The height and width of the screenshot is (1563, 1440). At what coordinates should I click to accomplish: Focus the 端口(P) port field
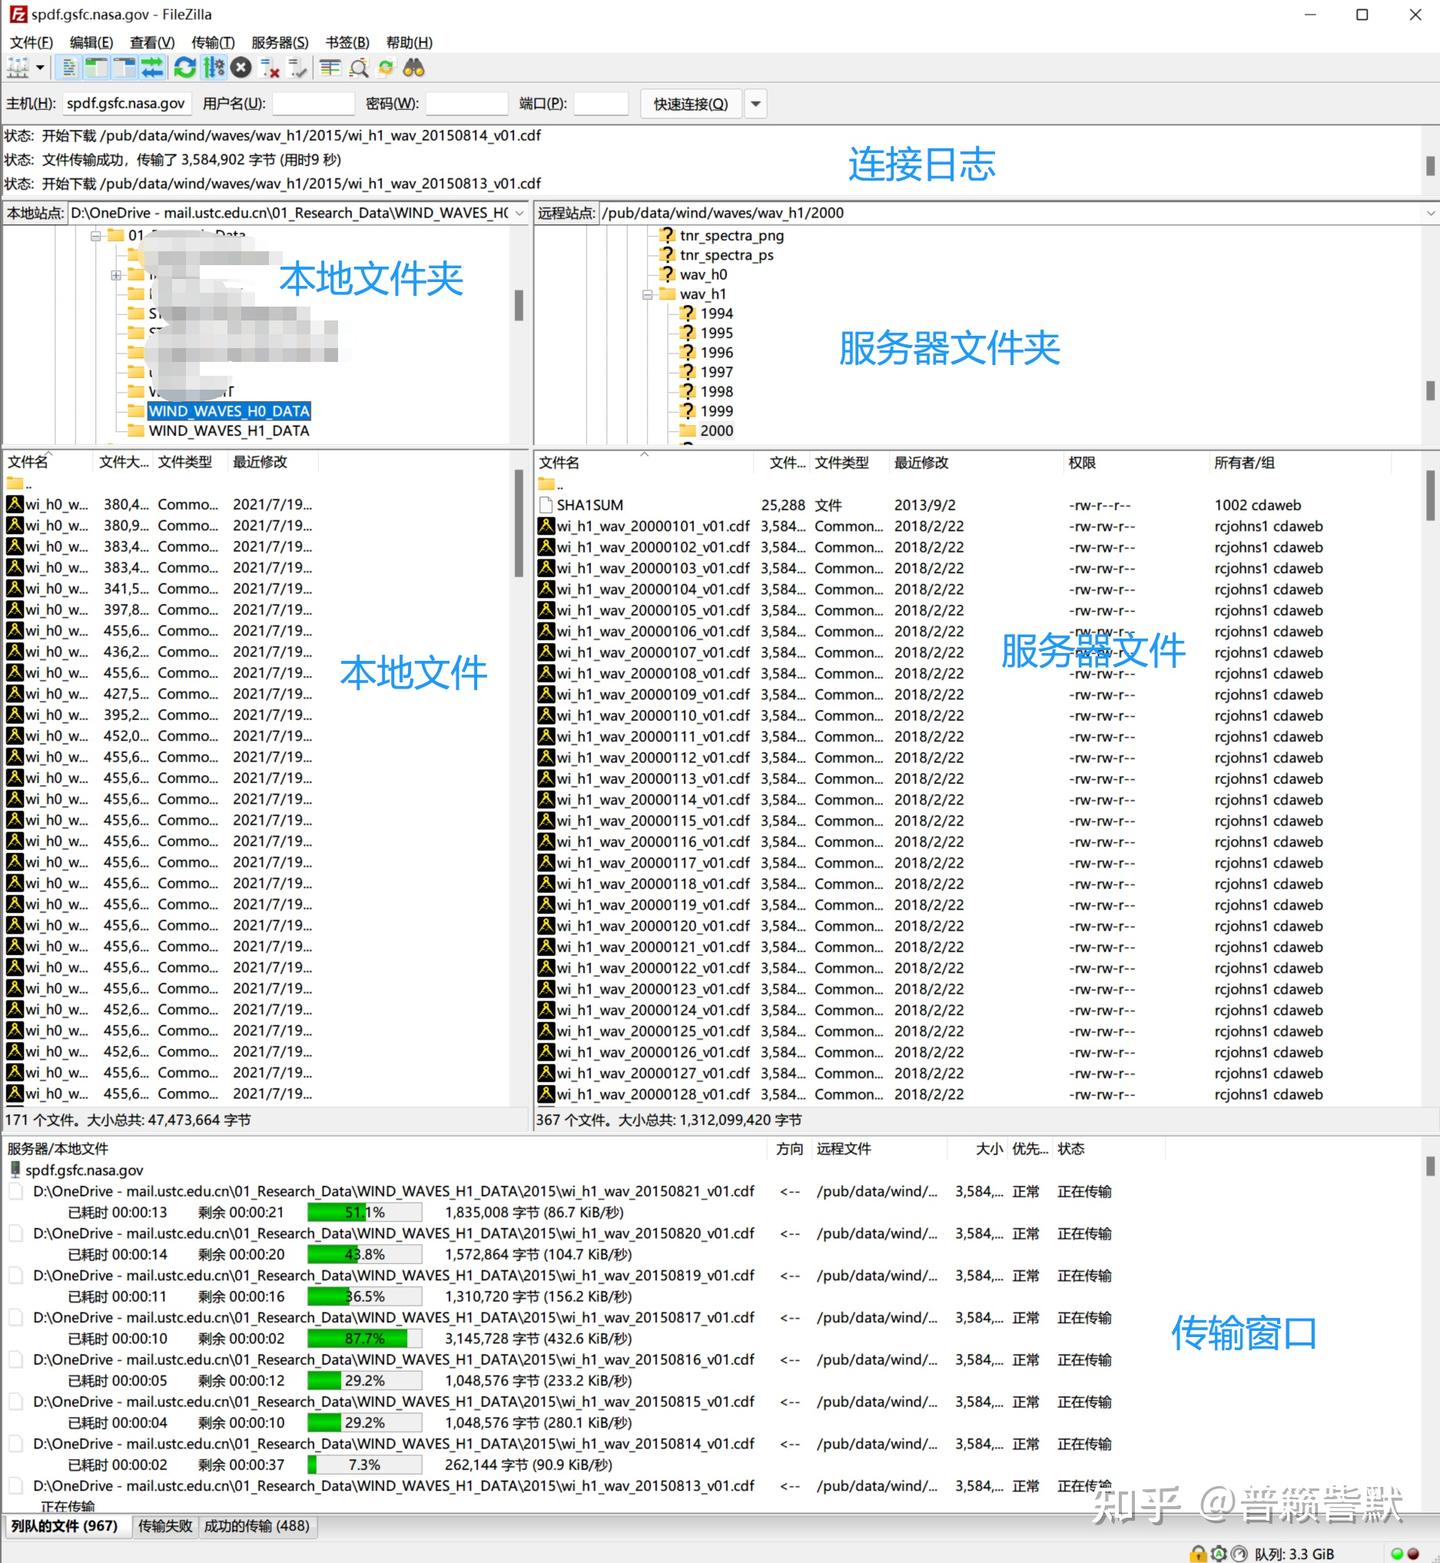pos(601,104)
